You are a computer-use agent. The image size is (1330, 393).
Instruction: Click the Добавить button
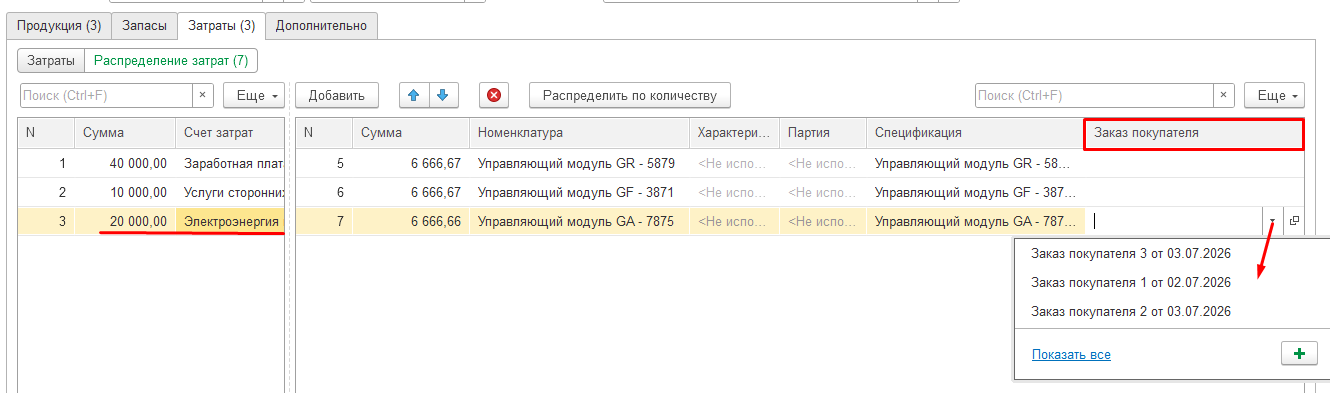tap(337, 95)
